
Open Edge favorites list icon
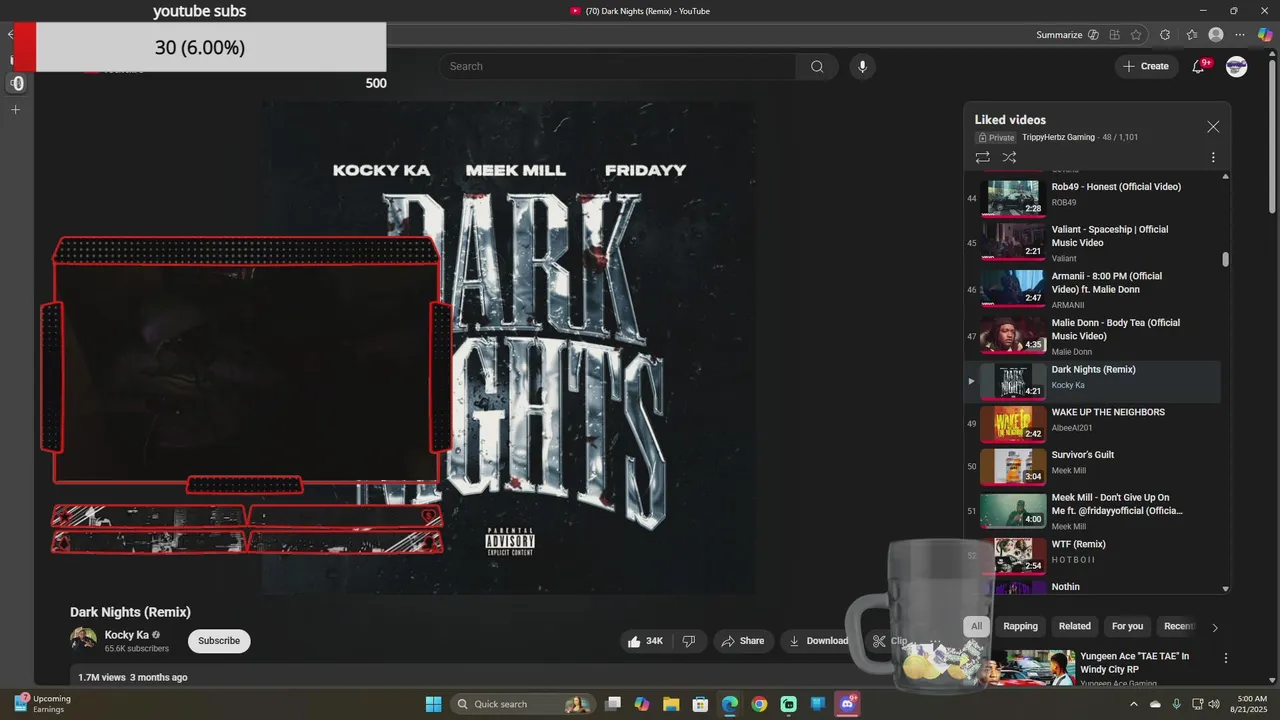point(1191,34)
